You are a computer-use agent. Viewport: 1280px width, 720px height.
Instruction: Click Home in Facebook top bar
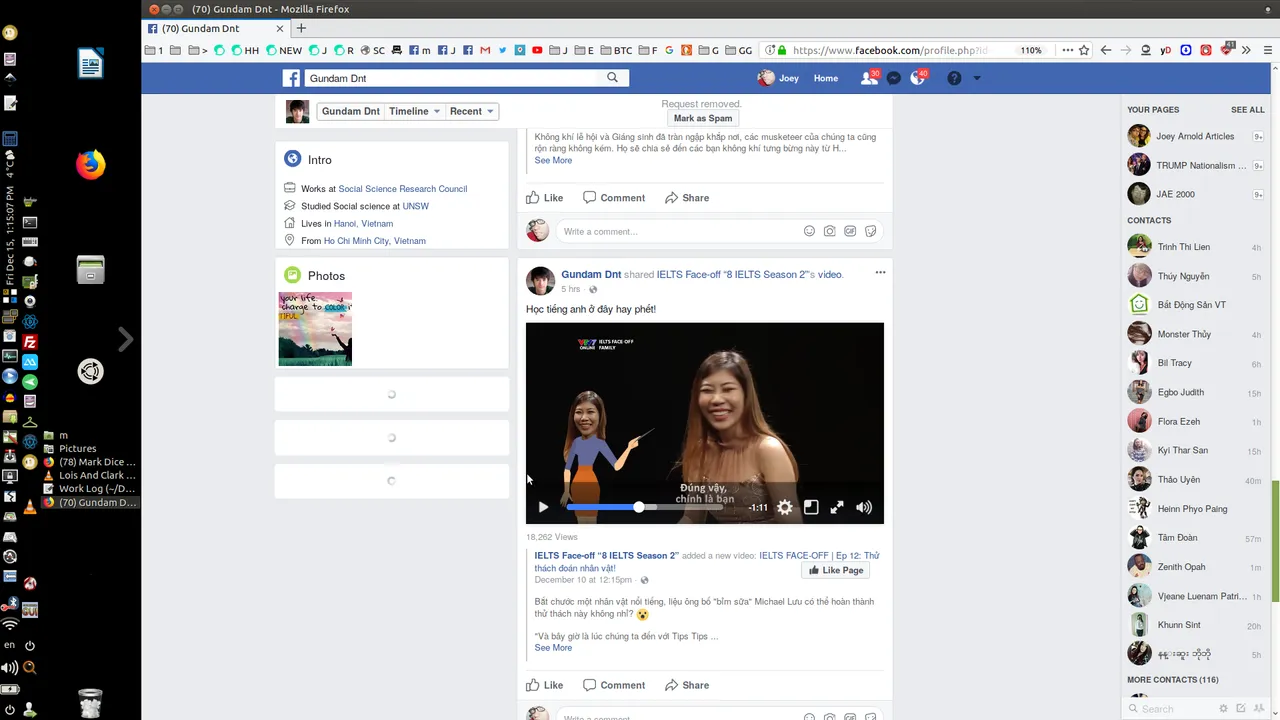point(826,78)
